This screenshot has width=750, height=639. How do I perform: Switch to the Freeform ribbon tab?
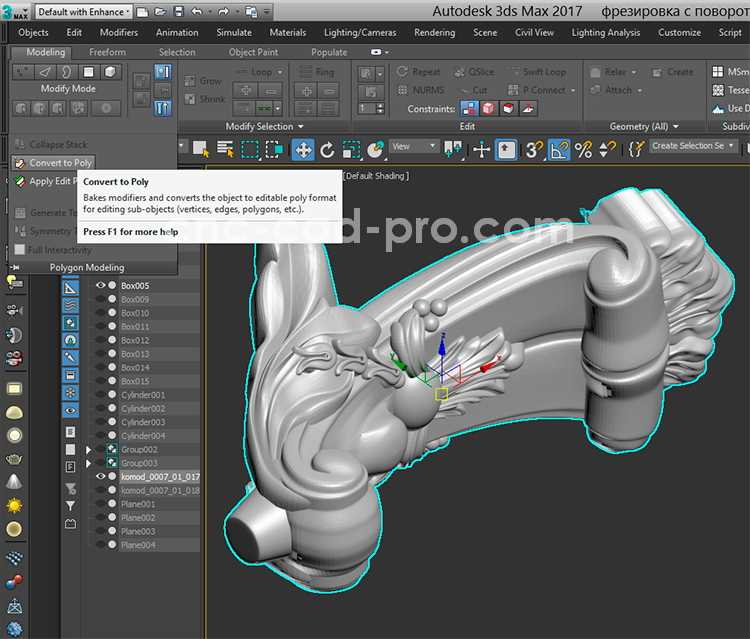point(108,52)
